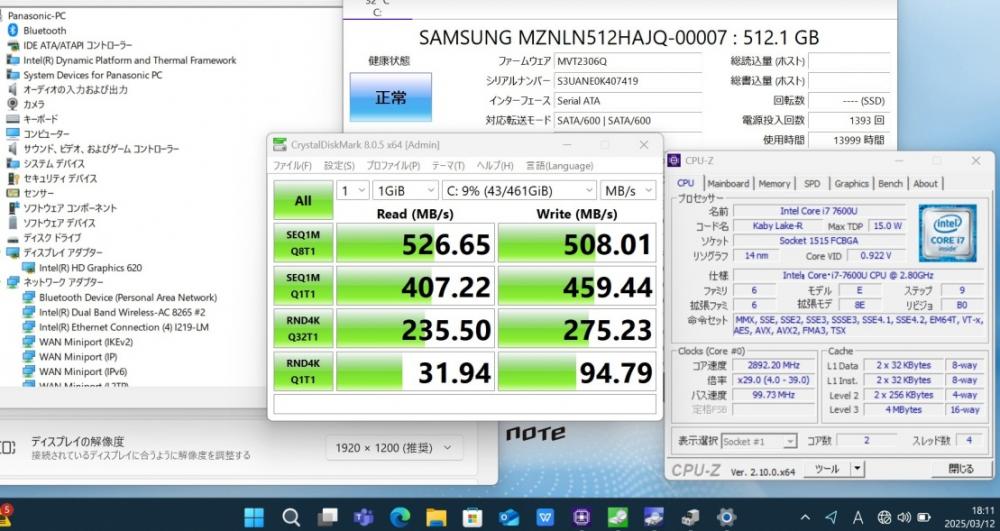Select Intel(R) Ethernet Connection (4) I219-LM
This screenshot has width=1000, height=531.
point(124,327)
